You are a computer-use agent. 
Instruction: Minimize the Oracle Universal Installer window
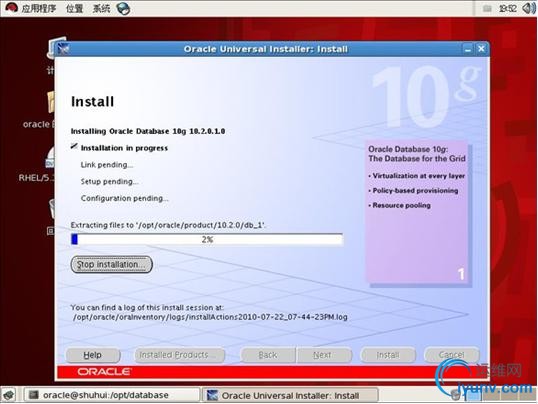pos(468,49)
